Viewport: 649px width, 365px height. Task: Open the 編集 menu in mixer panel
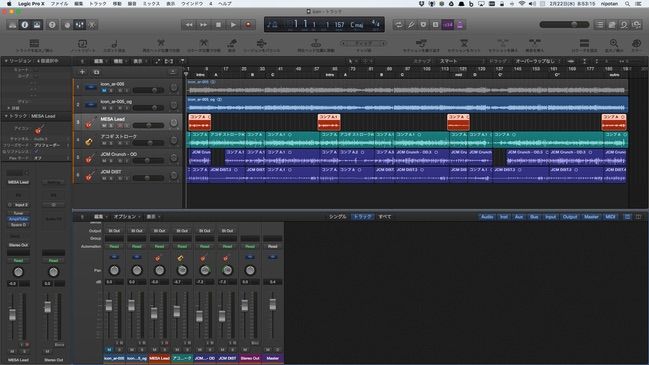pyautogui.click(x=99, y=217)
